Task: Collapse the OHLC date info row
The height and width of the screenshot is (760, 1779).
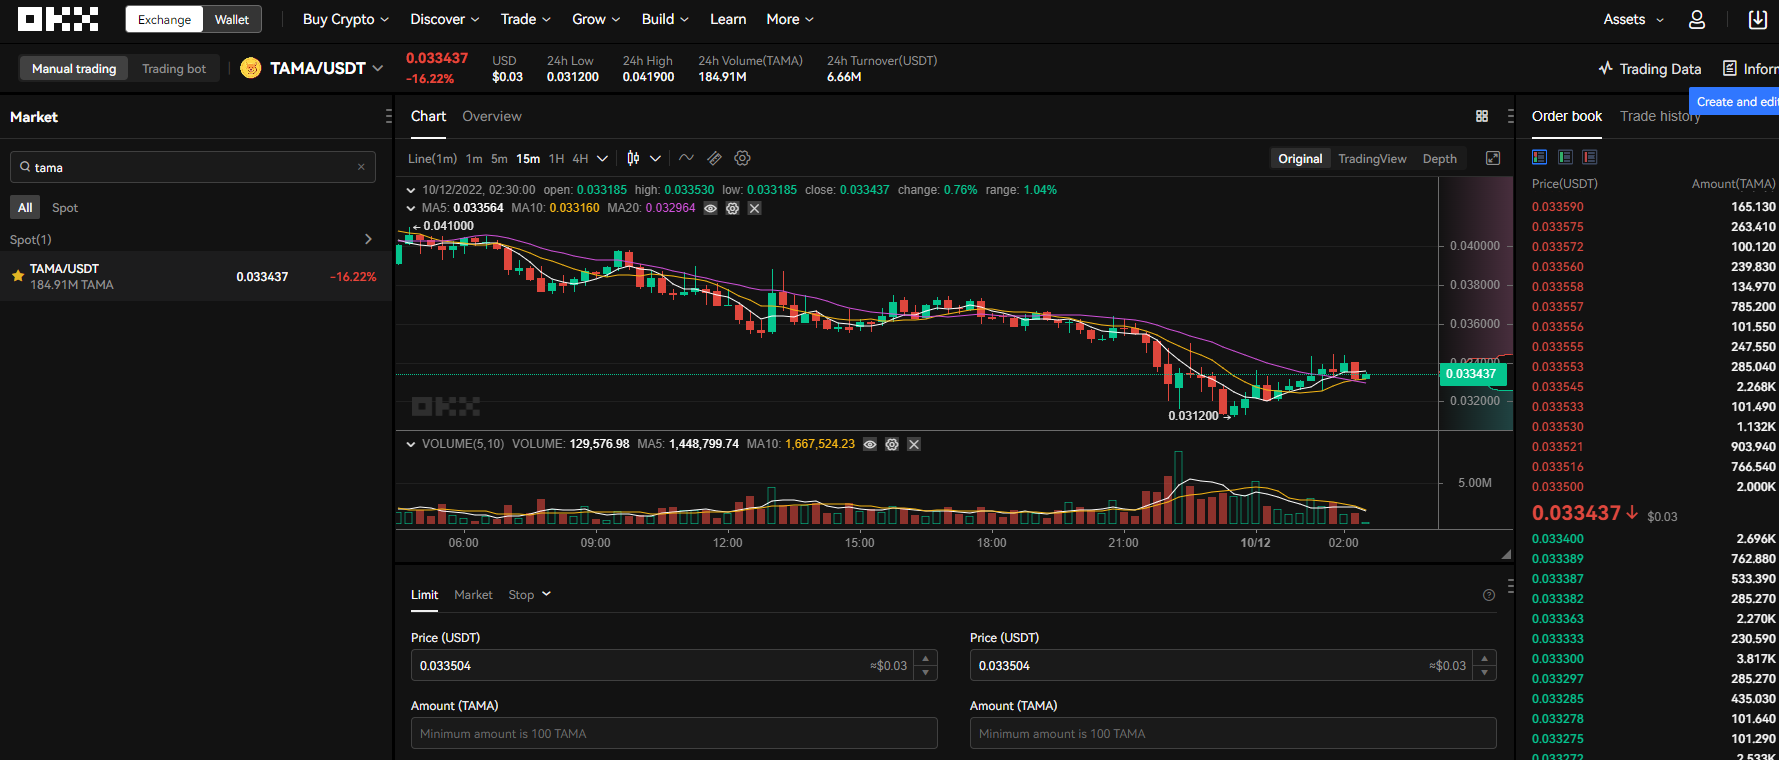Action: pyautogui.click(x=411, y=190)
